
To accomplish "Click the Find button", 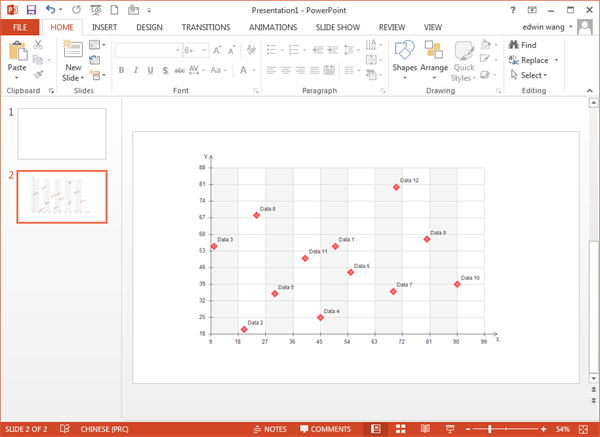I will point(522,45).
